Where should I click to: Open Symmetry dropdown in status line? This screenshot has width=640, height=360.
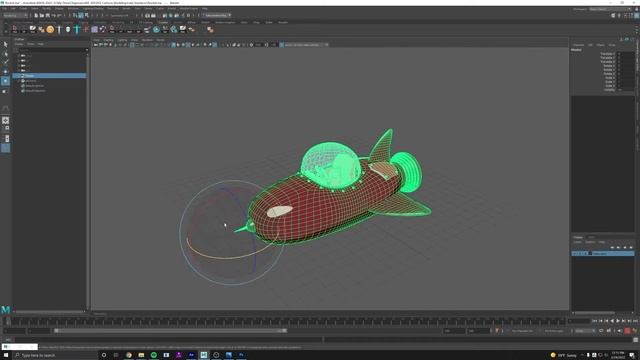click(119, 16)
